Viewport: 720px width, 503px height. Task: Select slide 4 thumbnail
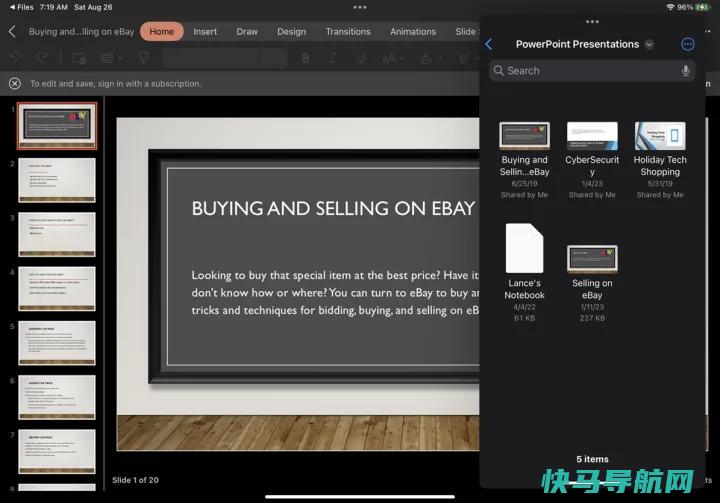pos(57,288)
